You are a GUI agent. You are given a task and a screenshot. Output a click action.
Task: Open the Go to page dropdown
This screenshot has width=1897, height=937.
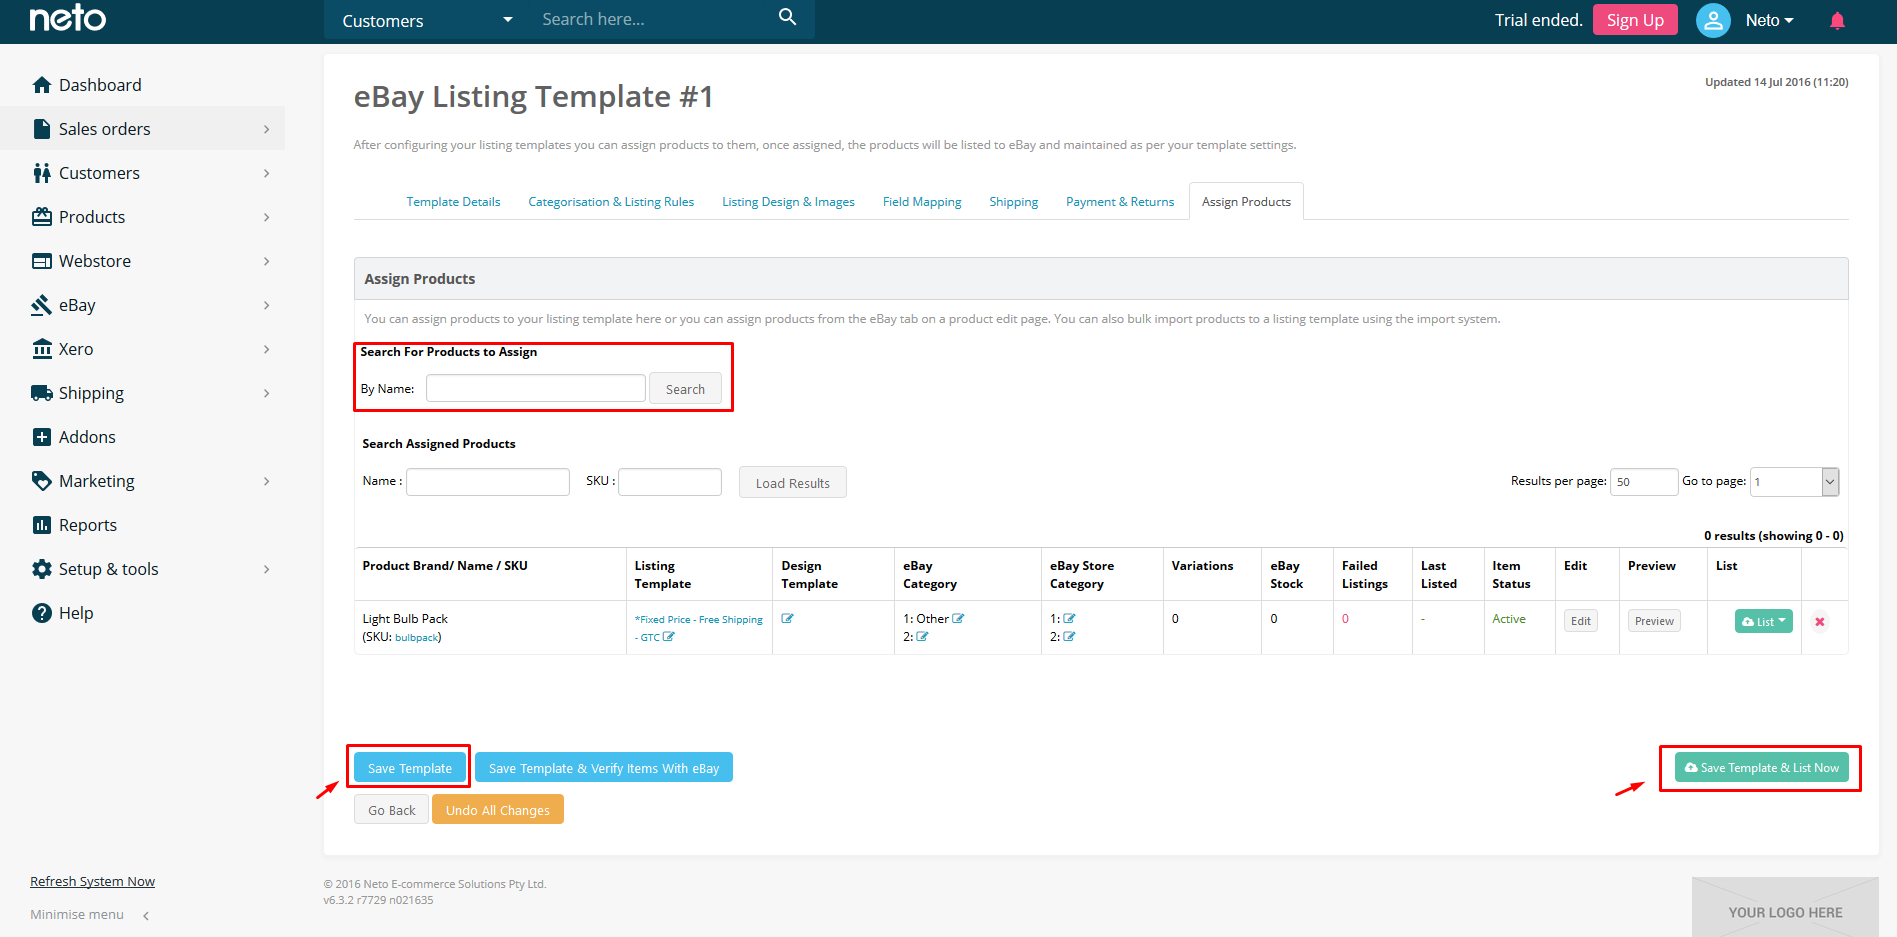pyautogui.click(x=1795, y=482)
